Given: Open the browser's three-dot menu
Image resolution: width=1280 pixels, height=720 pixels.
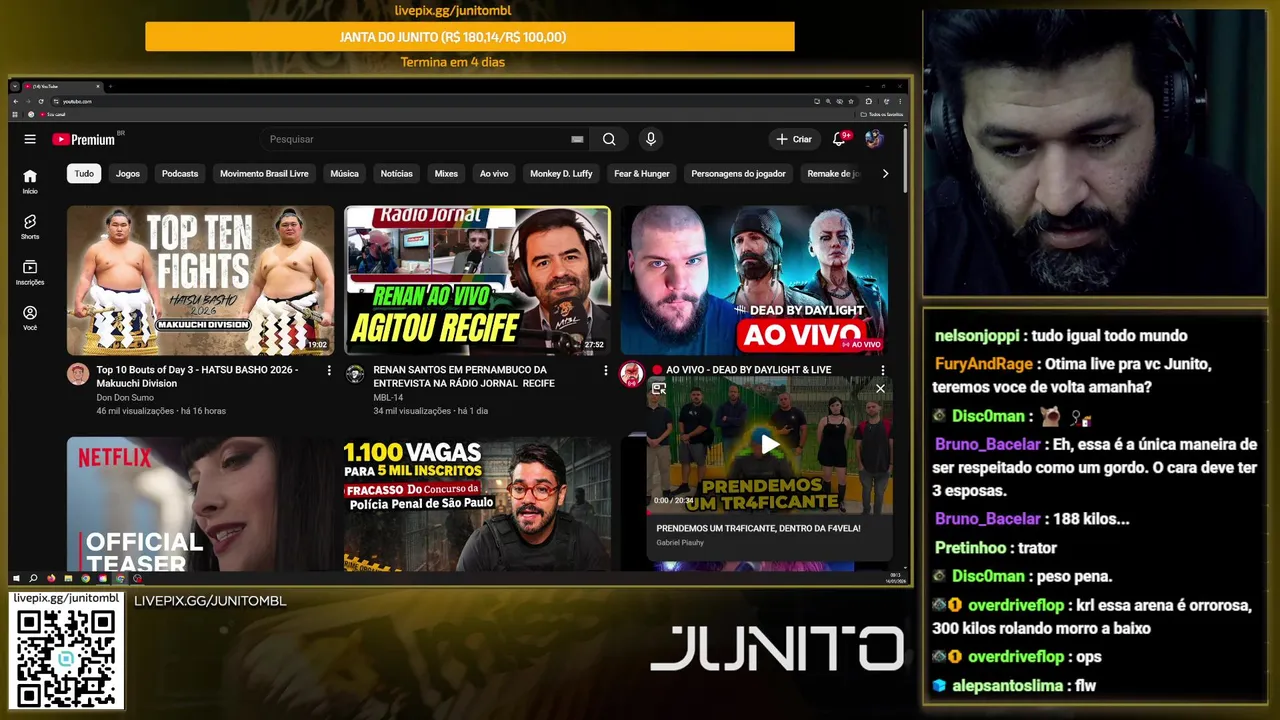Looking at the screenshot, I should click(898, 101).
